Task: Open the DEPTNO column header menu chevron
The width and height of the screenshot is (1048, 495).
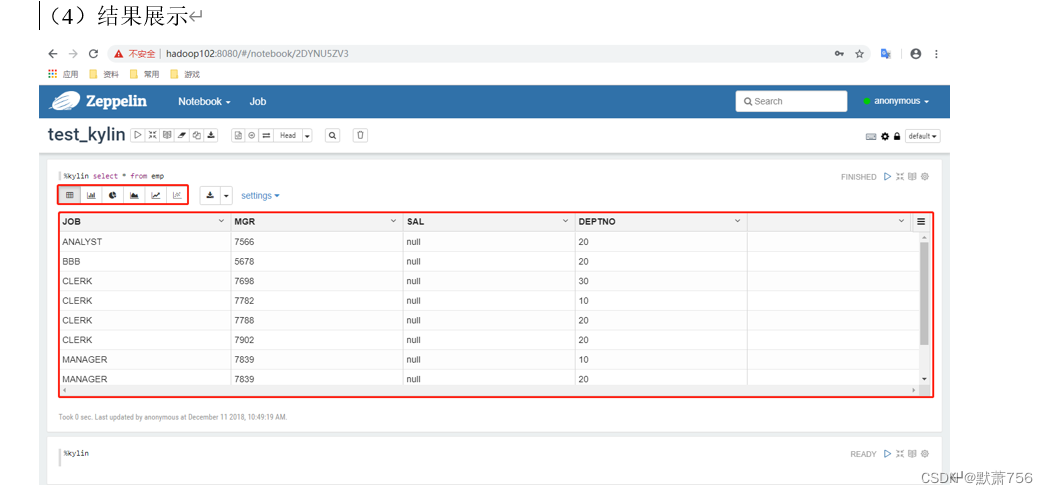Action: pyautogui.click(x=737, y=221)
